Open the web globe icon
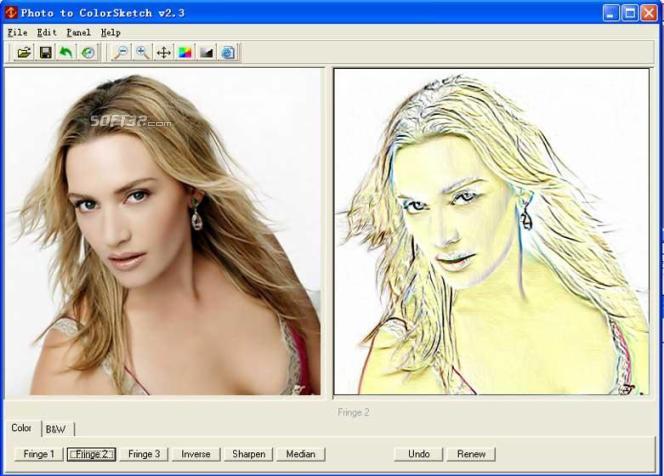The width and height of the screenshot is (664, 476). pyautogui.click(x=228, y=53)
